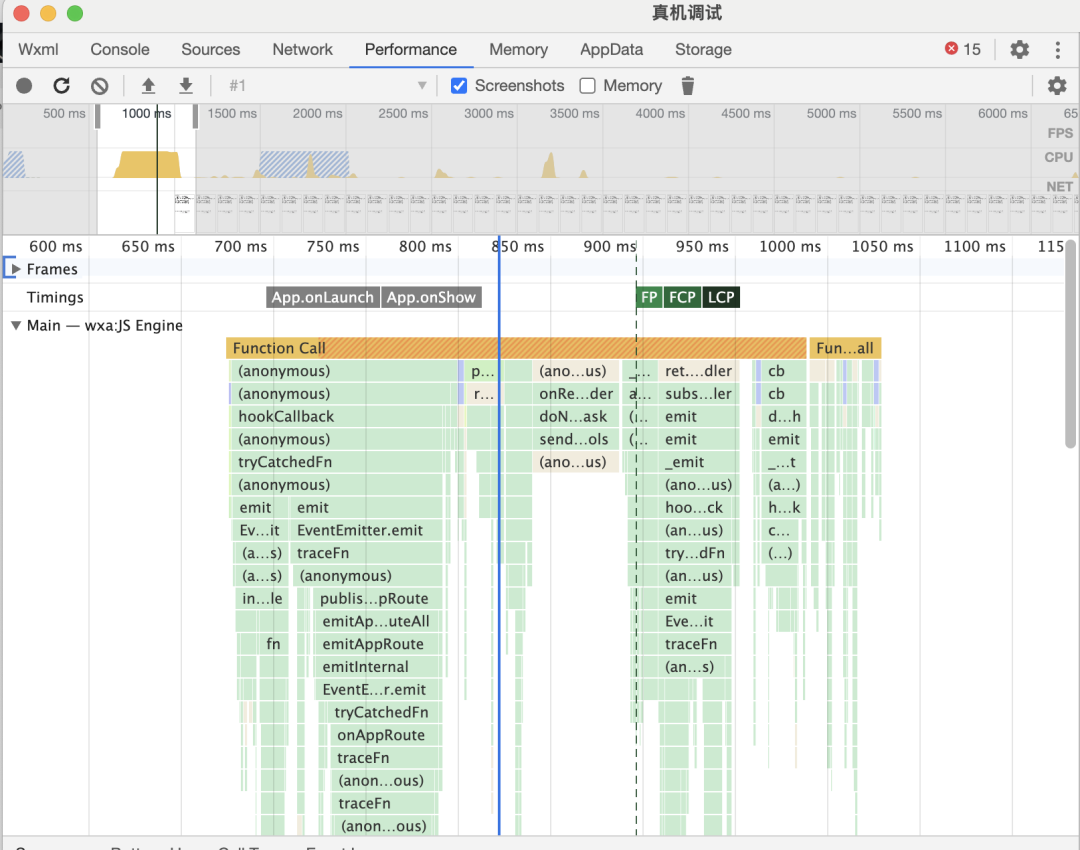1080x850 pixels.
Task: Click the FP timing marker
Action: [x=649, y=297]
